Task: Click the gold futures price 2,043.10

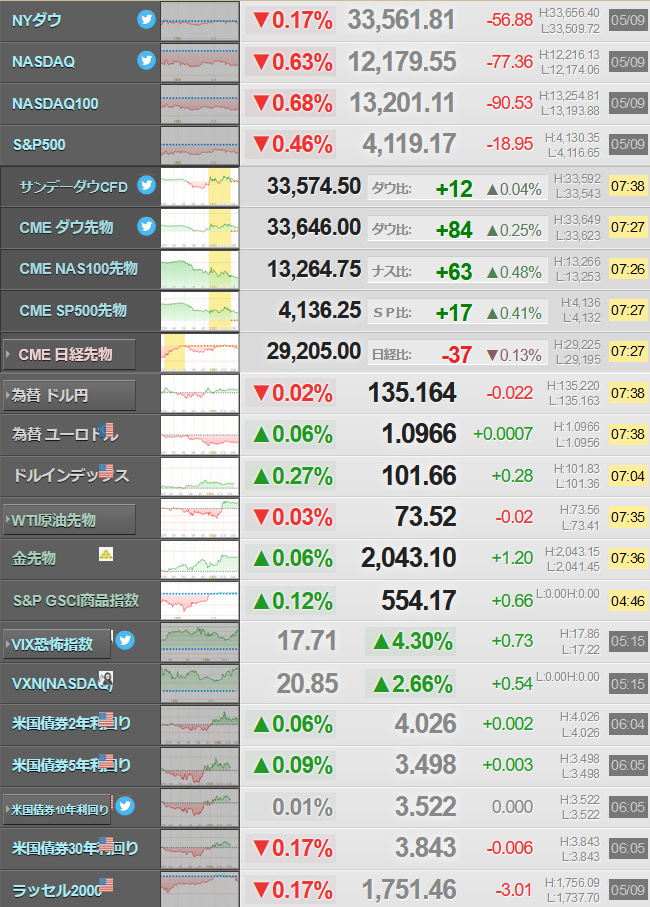Action: click(x=409, y=558)
